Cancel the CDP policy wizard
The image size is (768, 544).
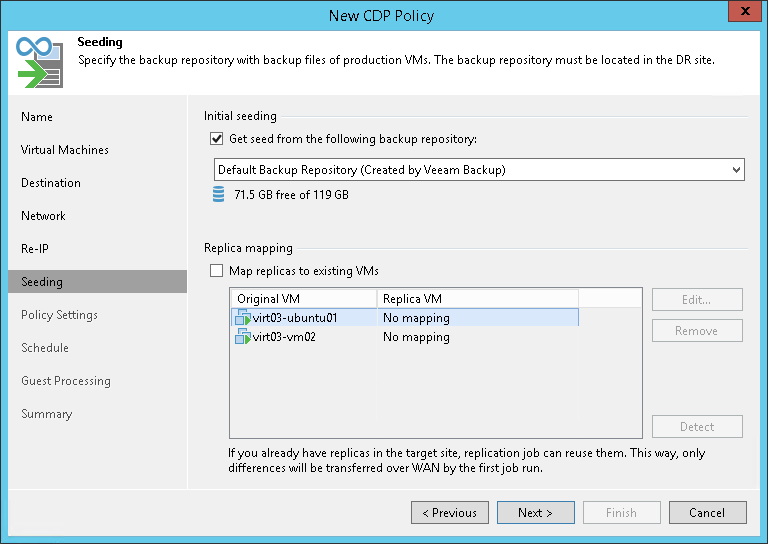point(707,513)
